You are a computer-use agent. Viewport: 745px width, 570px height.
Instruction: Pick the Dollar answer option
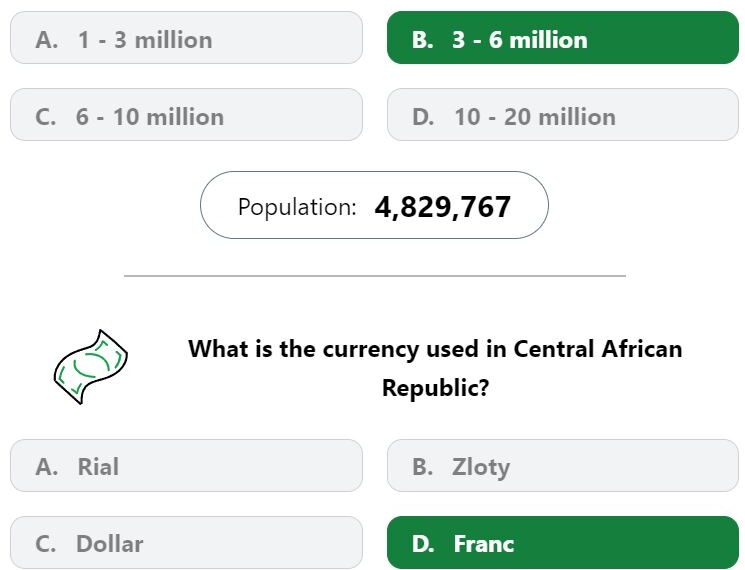[186, 542]
